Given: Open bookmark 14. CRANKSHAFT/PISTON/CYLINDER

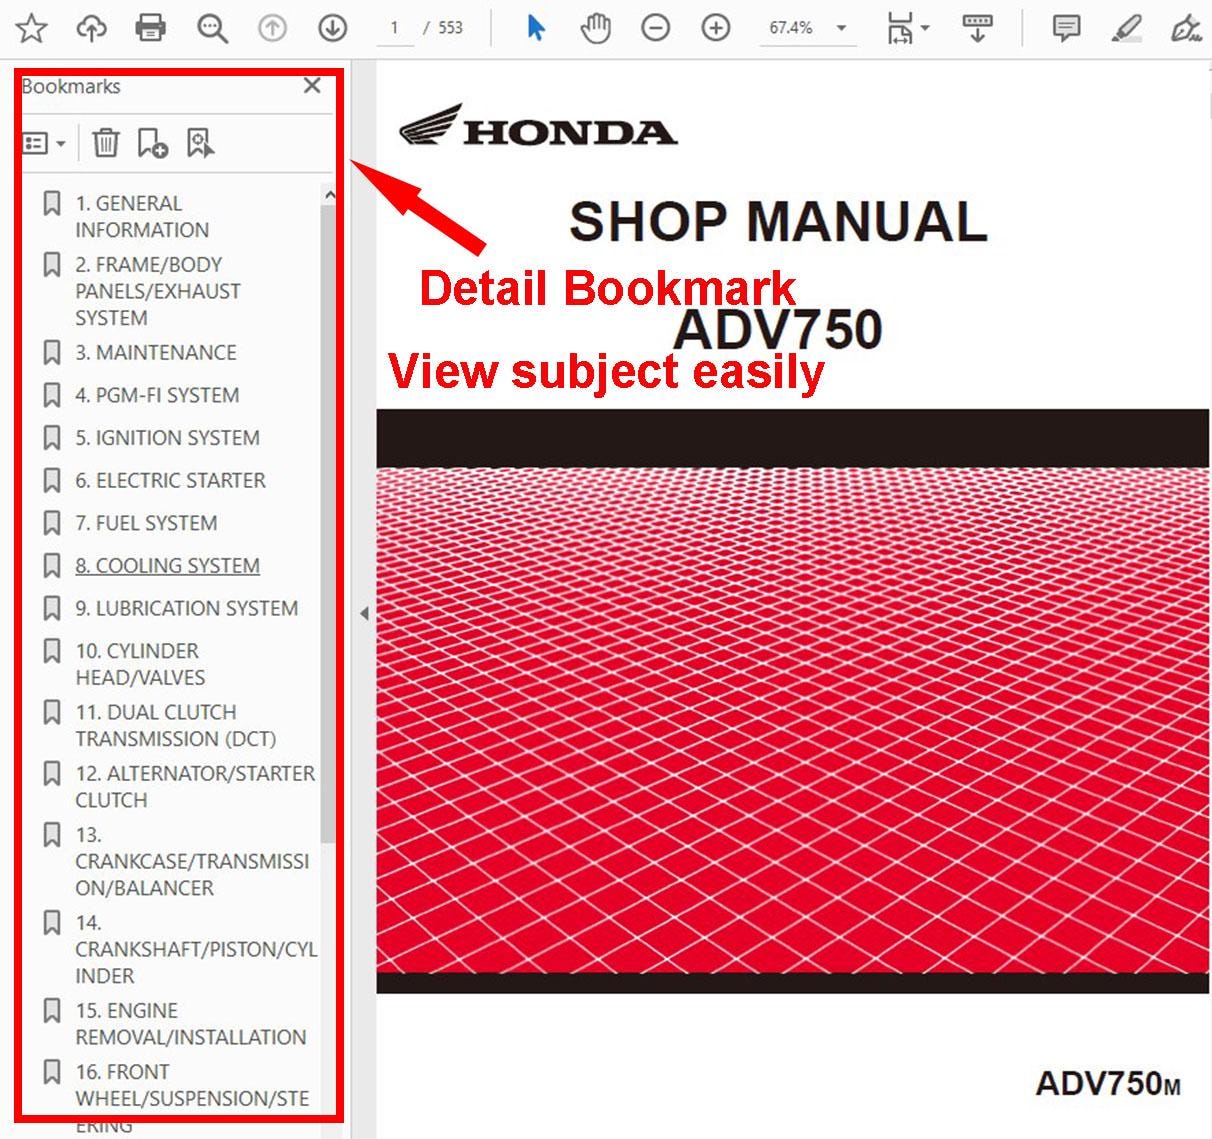Looking at the screenshot, I should [196, 949].
